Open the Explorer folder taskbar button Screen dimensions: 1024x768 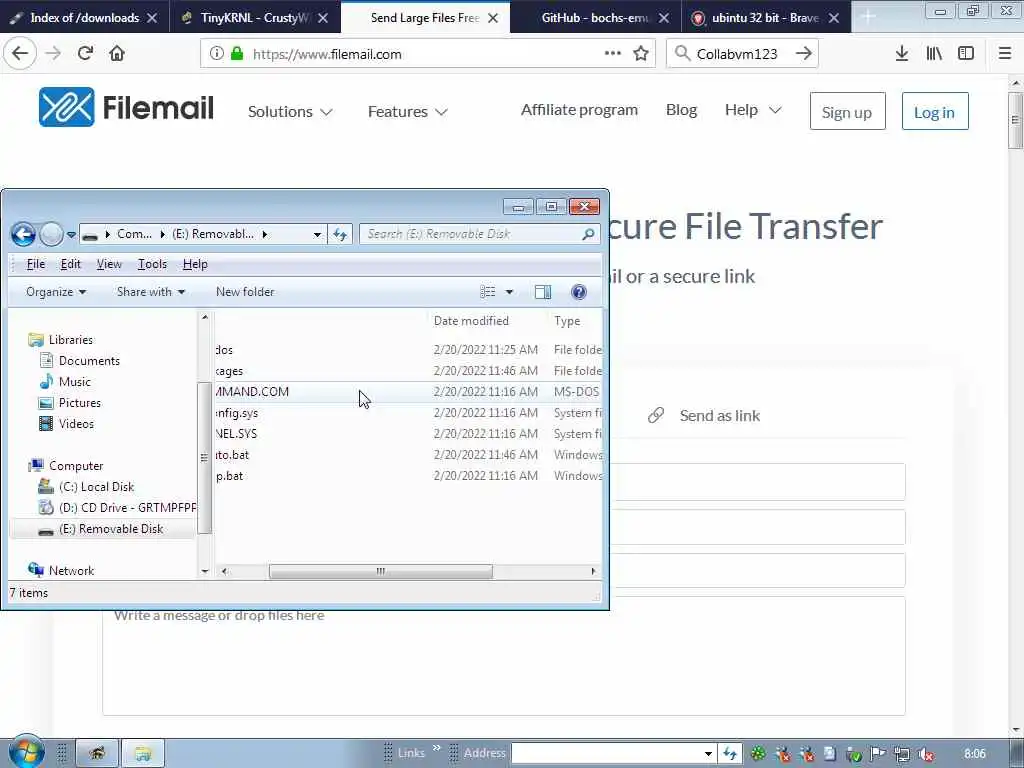143,754
